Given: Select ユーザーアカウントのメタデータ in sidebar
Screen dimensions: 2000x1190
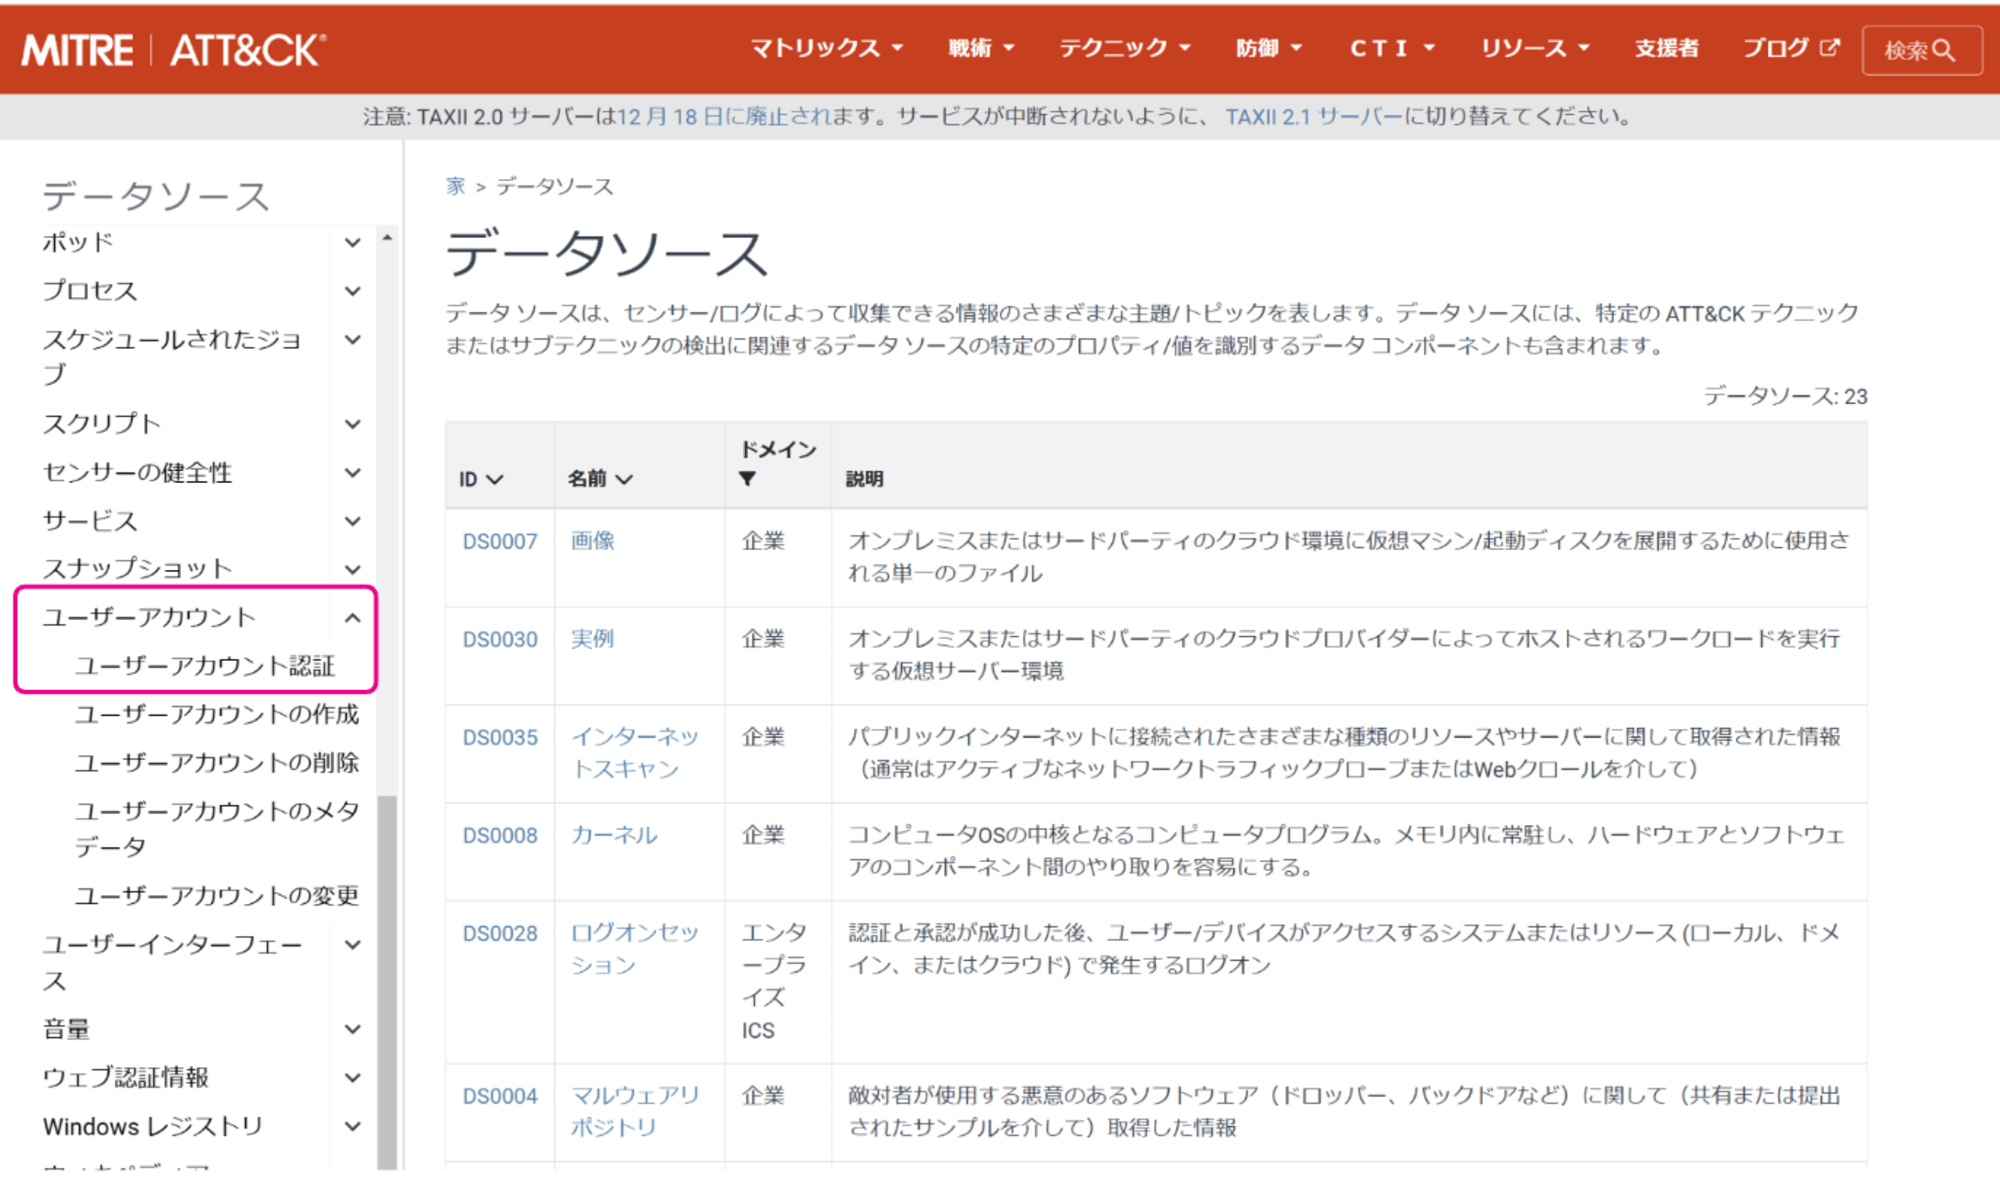Looking at the screenshot, I should point(217,829).
